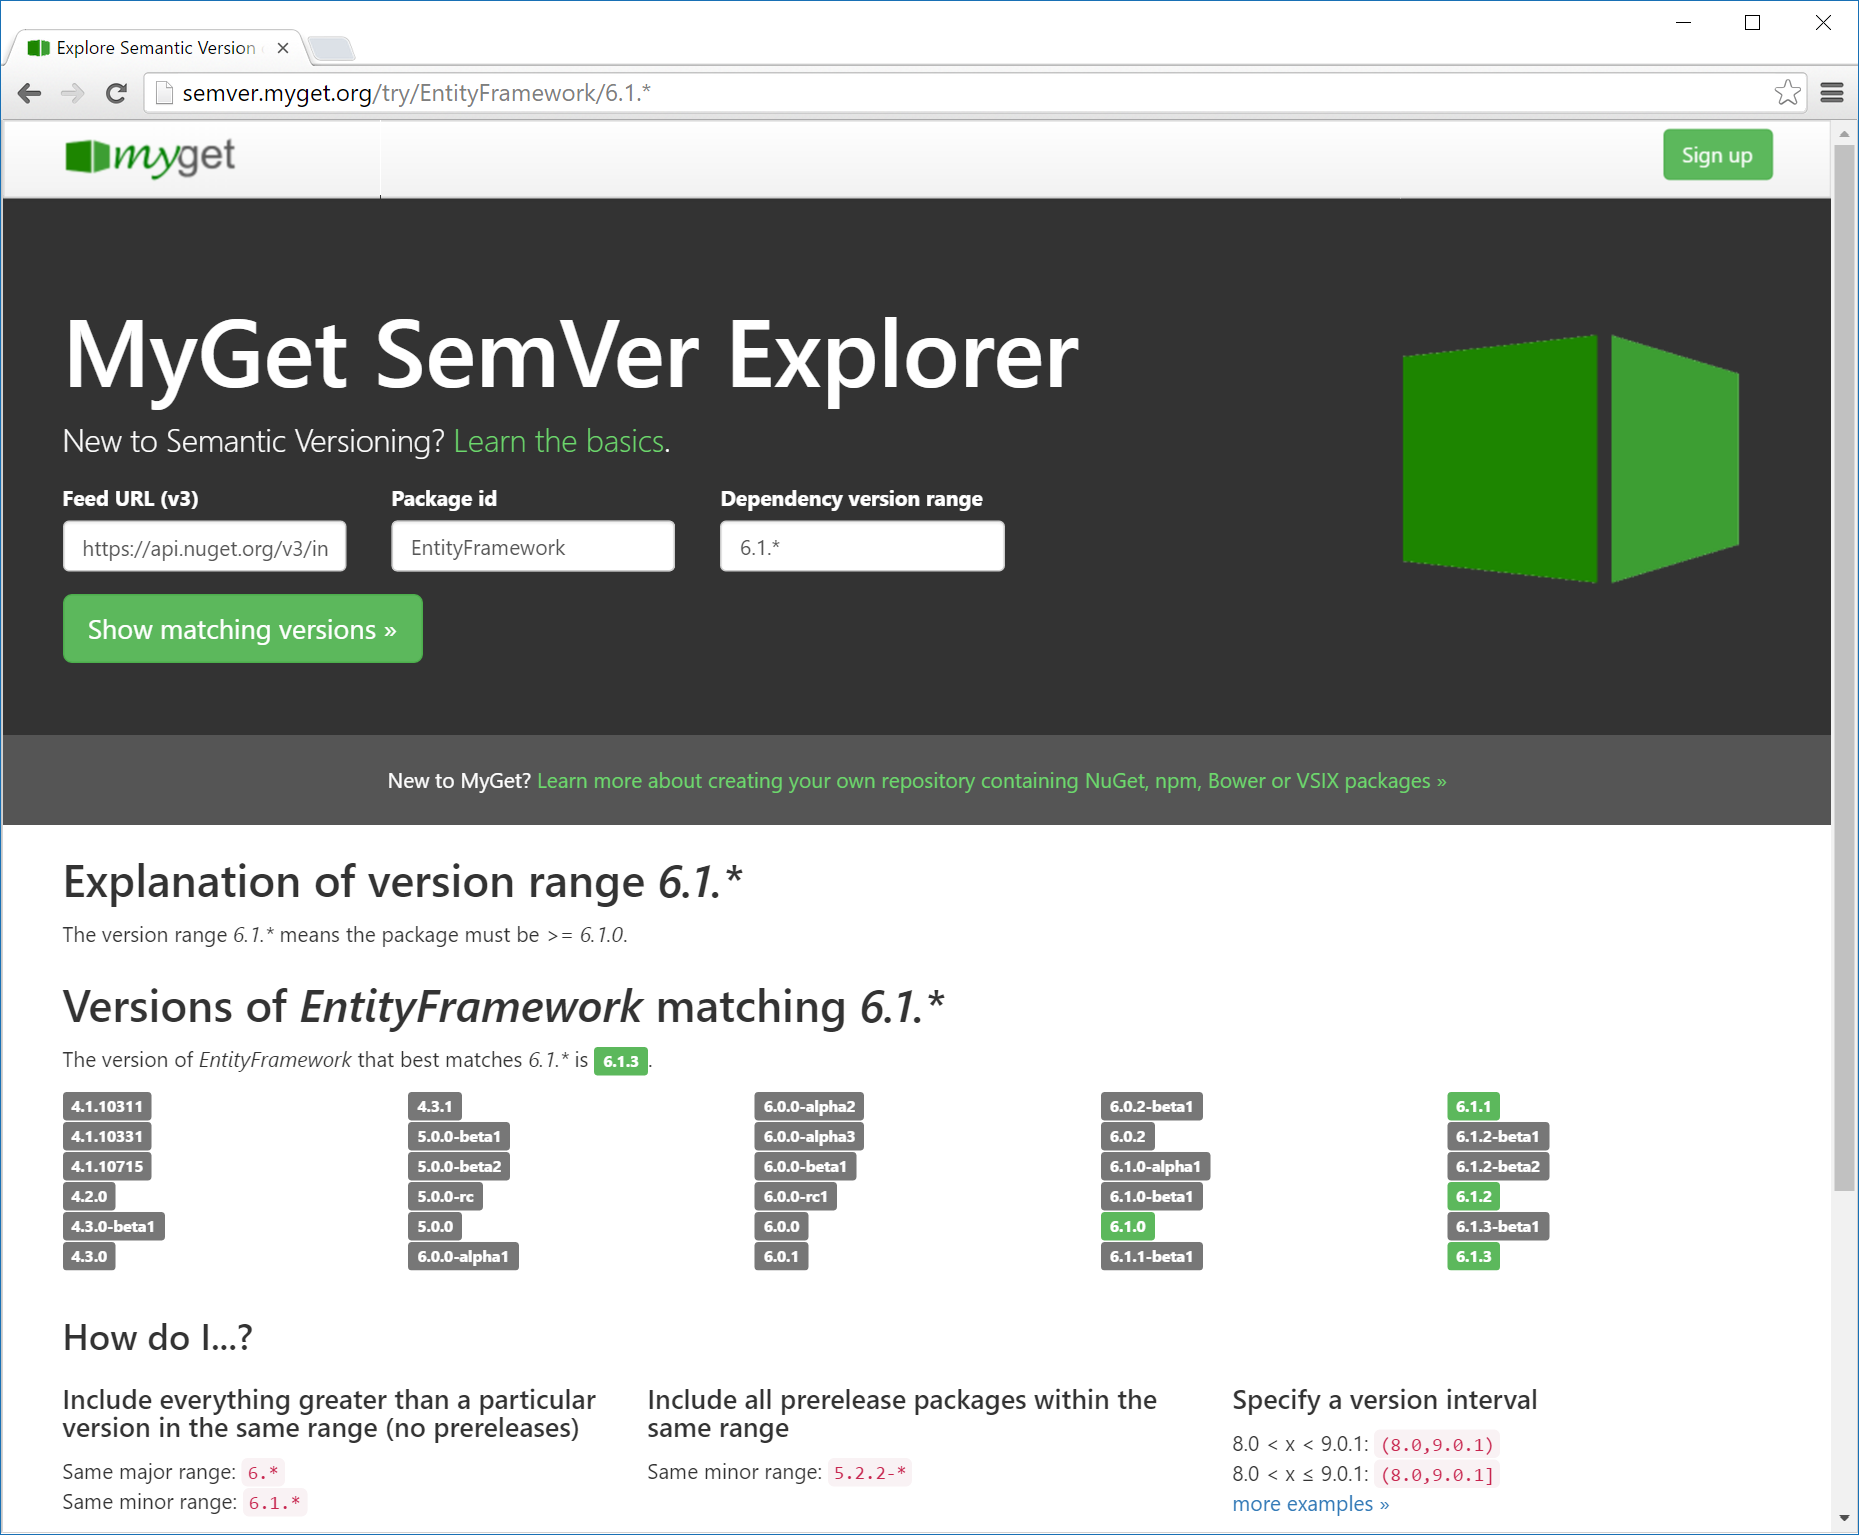This screenshot has height=1535, width=1859.
Task: Click the 5.2.2-* prerelease range example
Action: click(x=869, y=1472)
